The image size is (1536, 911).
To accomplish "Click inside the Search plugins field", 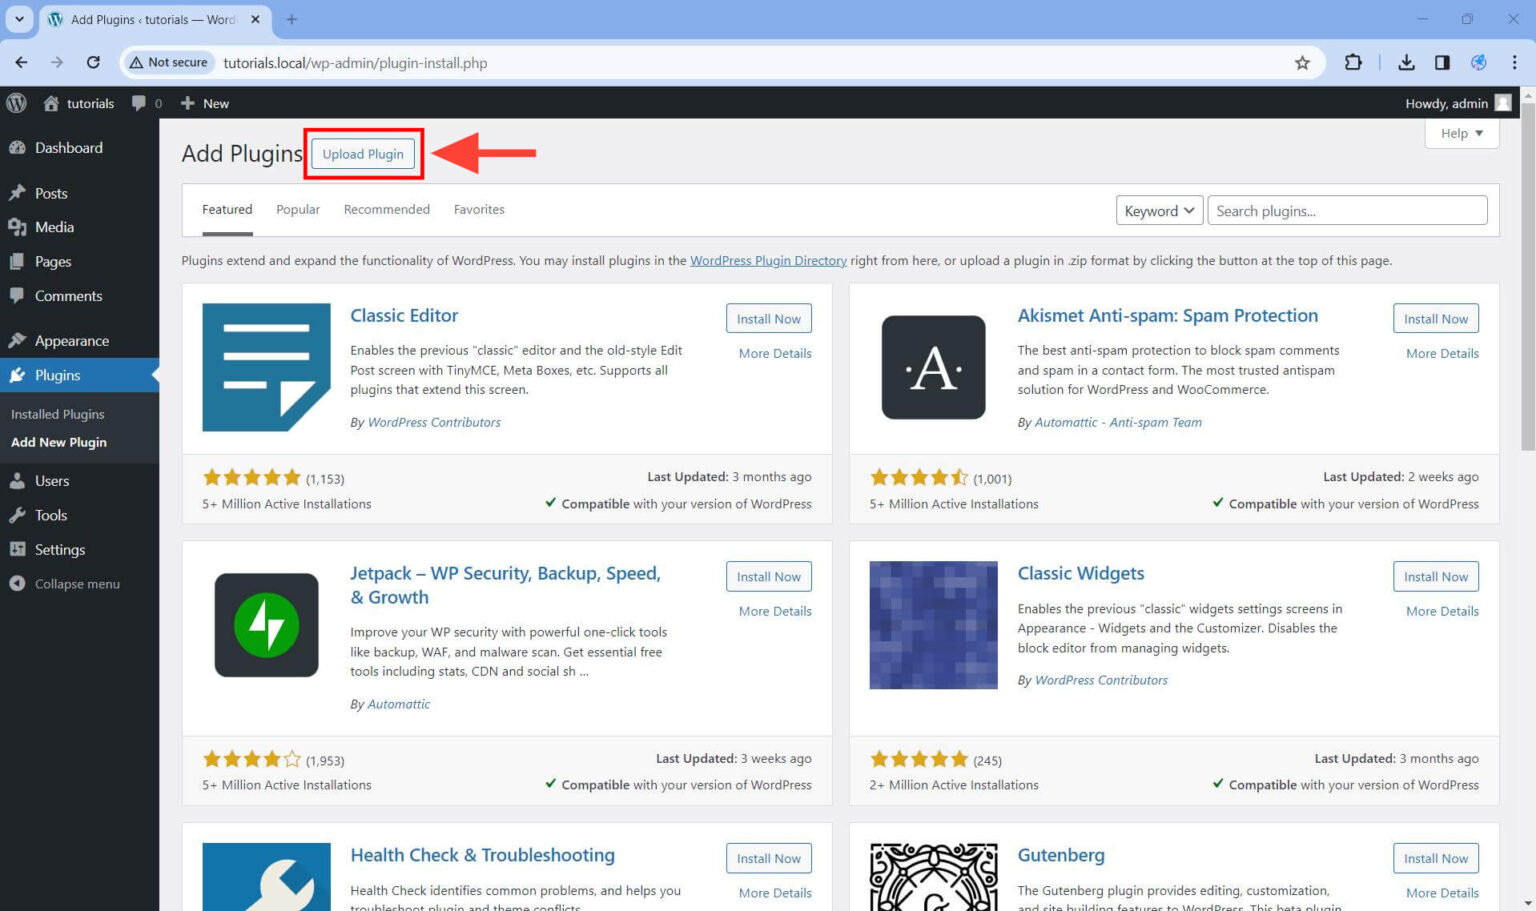I will (1347, 210).
